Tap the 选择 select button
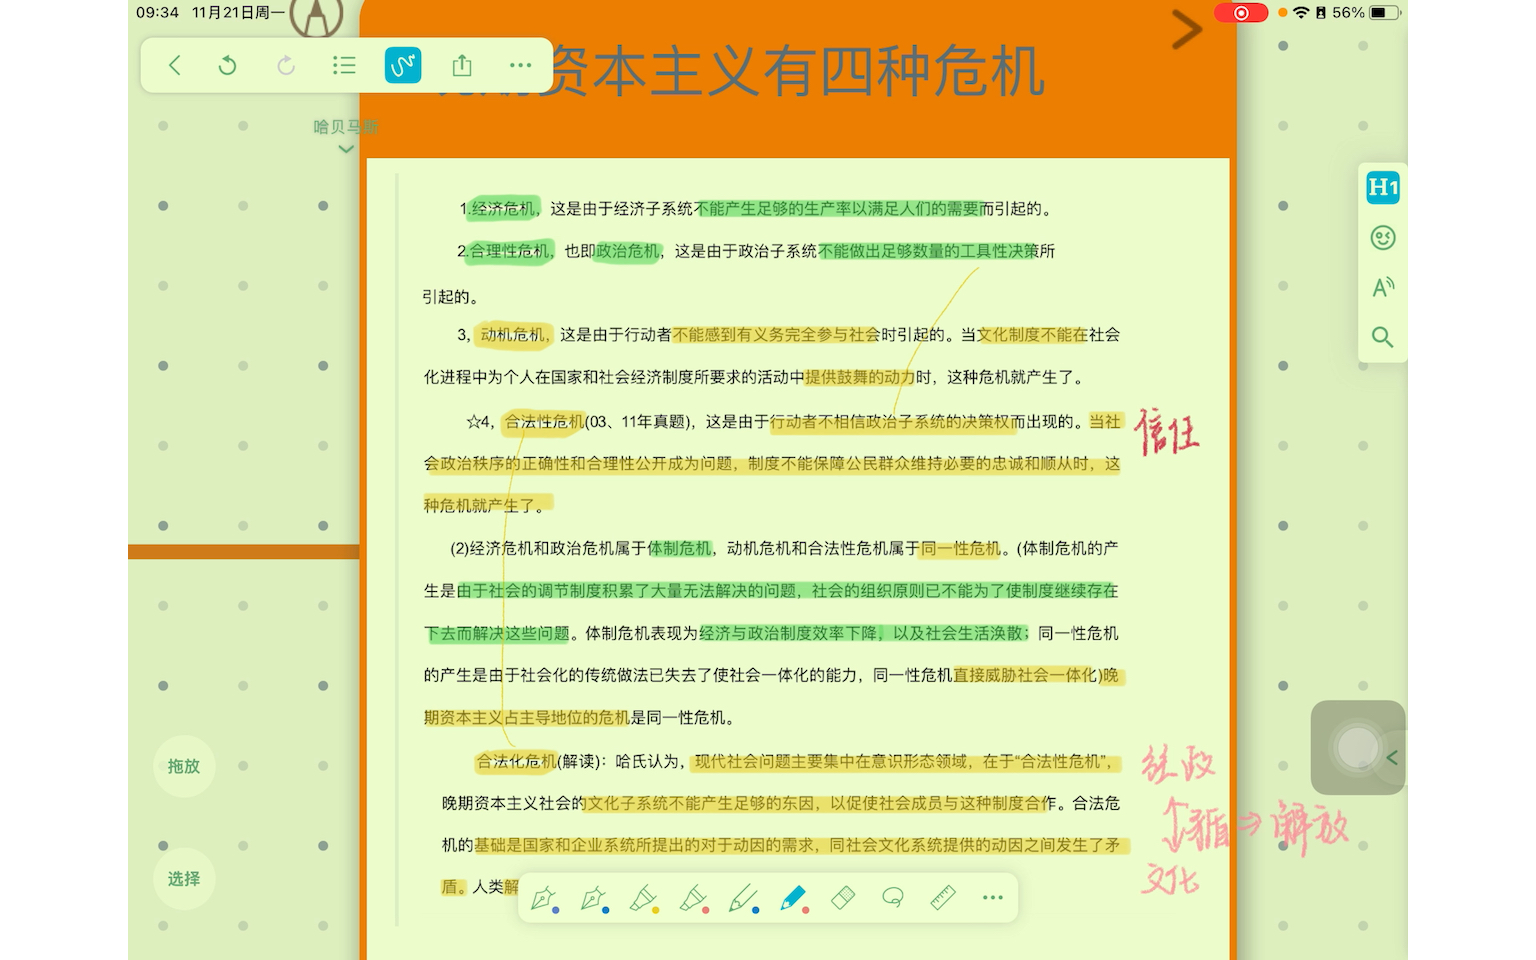The width and height of the screenshot is (1536, 960). [x=184, y=879]
